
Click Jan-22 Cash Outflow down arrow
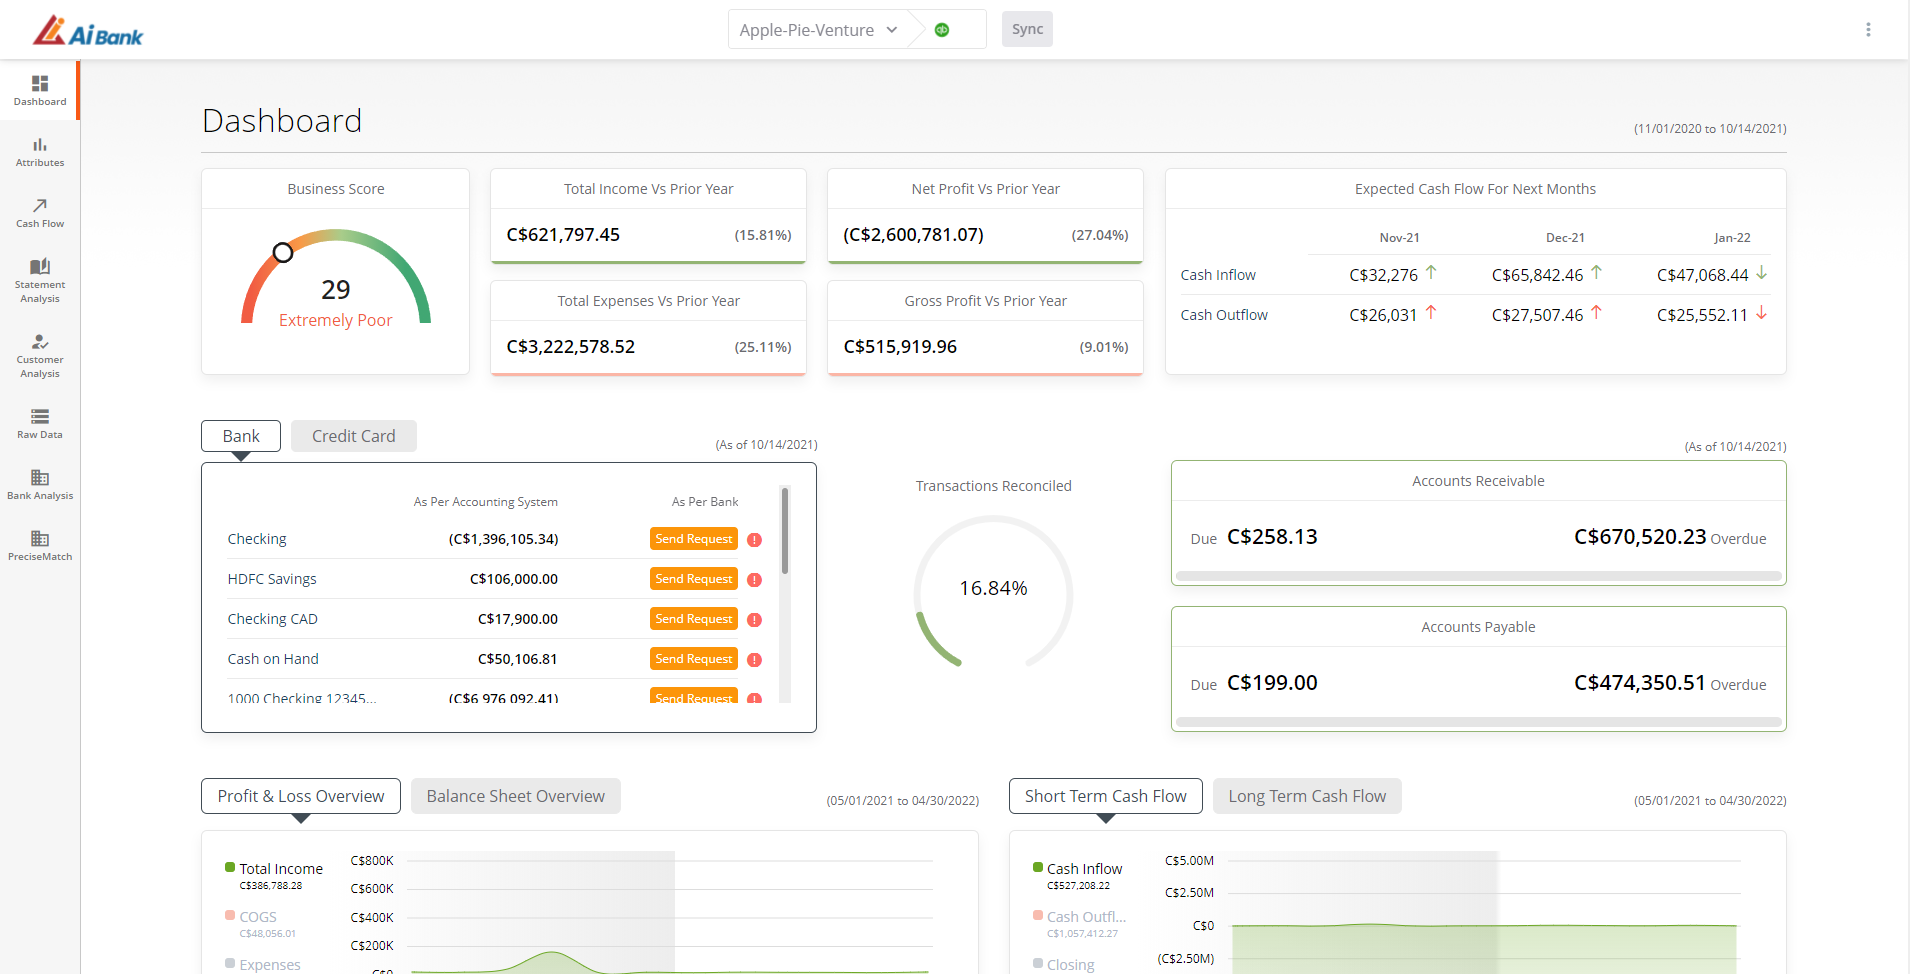coord(1762,312)
